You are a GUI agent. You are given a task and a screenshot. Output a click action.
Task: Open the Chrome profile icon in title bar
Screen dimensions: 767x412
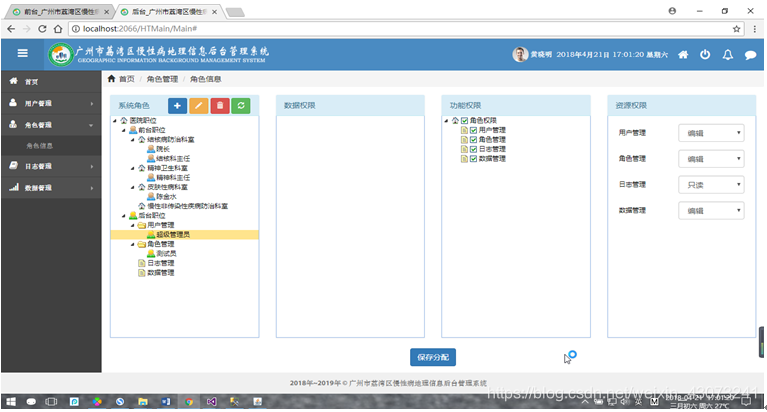[672, 11]
